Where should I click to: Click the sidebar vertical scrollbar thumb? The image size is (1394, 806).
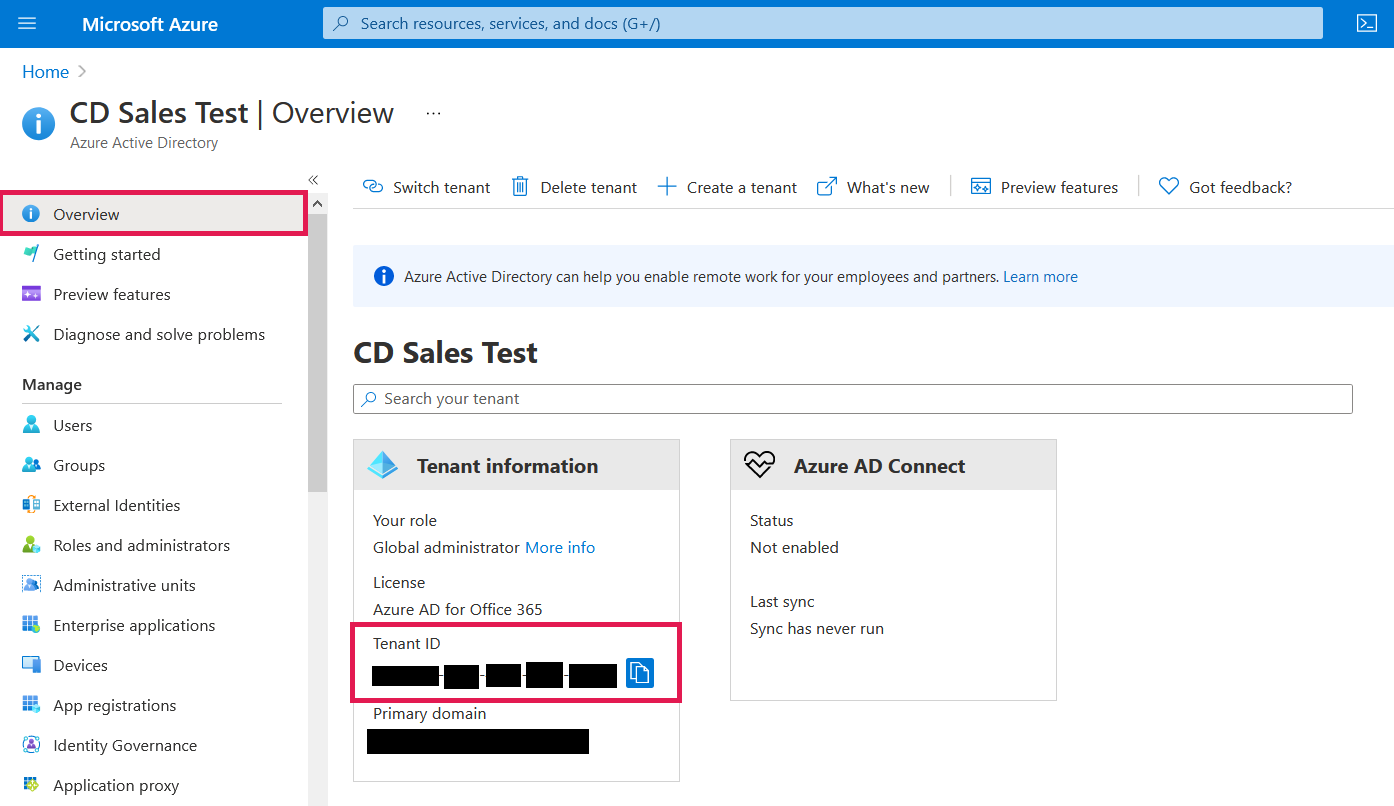click(x=317, y=353)
